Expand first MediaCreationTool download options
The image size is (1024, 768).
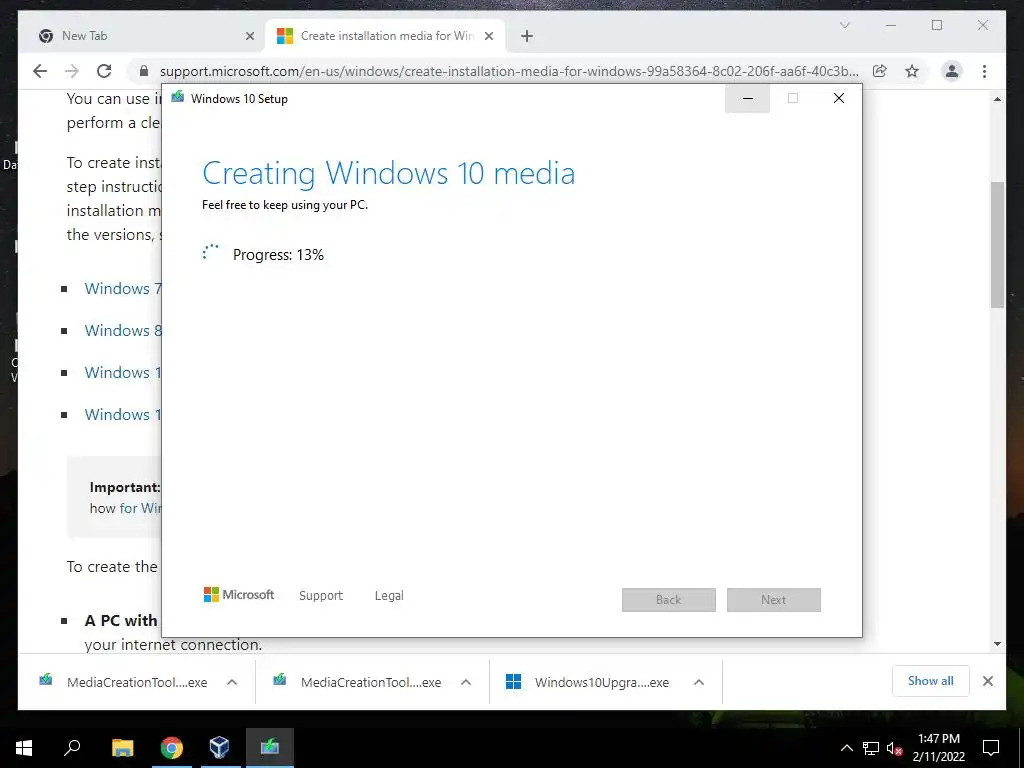coord(232,682)
